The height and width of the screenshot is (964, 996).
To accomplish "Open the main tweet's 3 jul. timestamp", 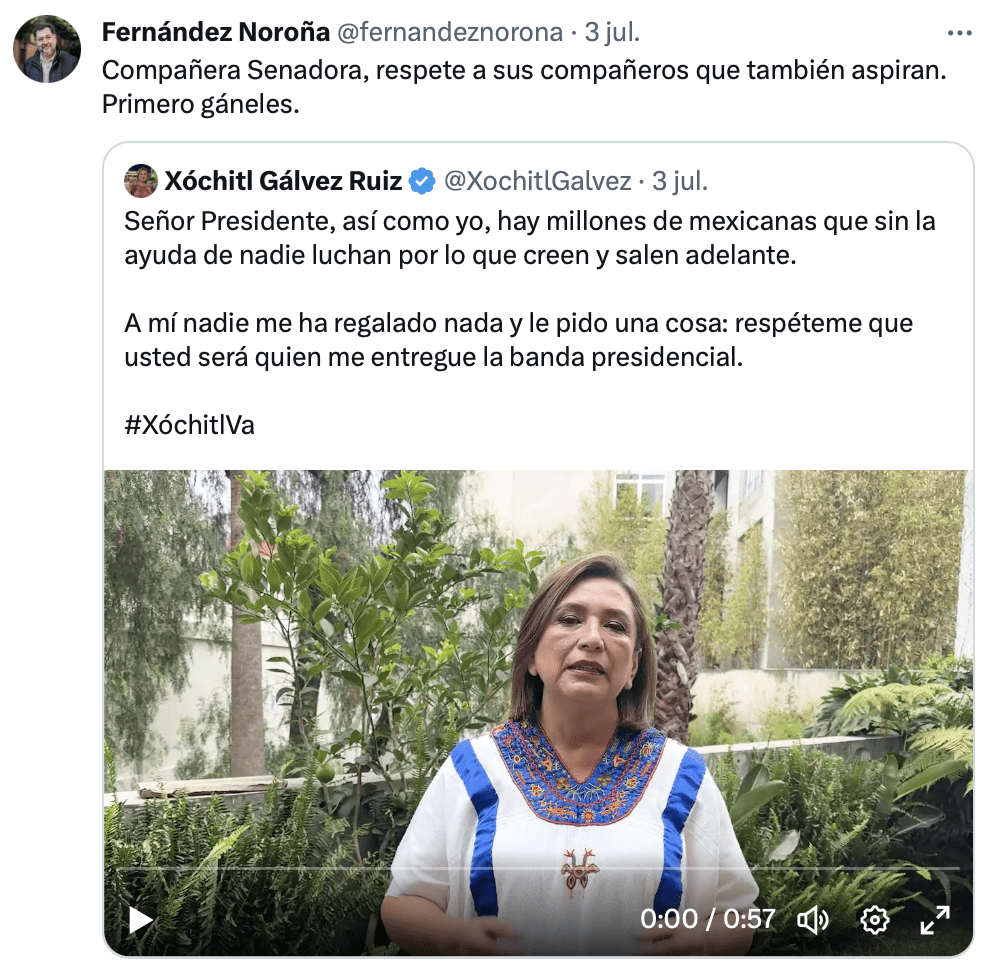I will pos(612,32).
